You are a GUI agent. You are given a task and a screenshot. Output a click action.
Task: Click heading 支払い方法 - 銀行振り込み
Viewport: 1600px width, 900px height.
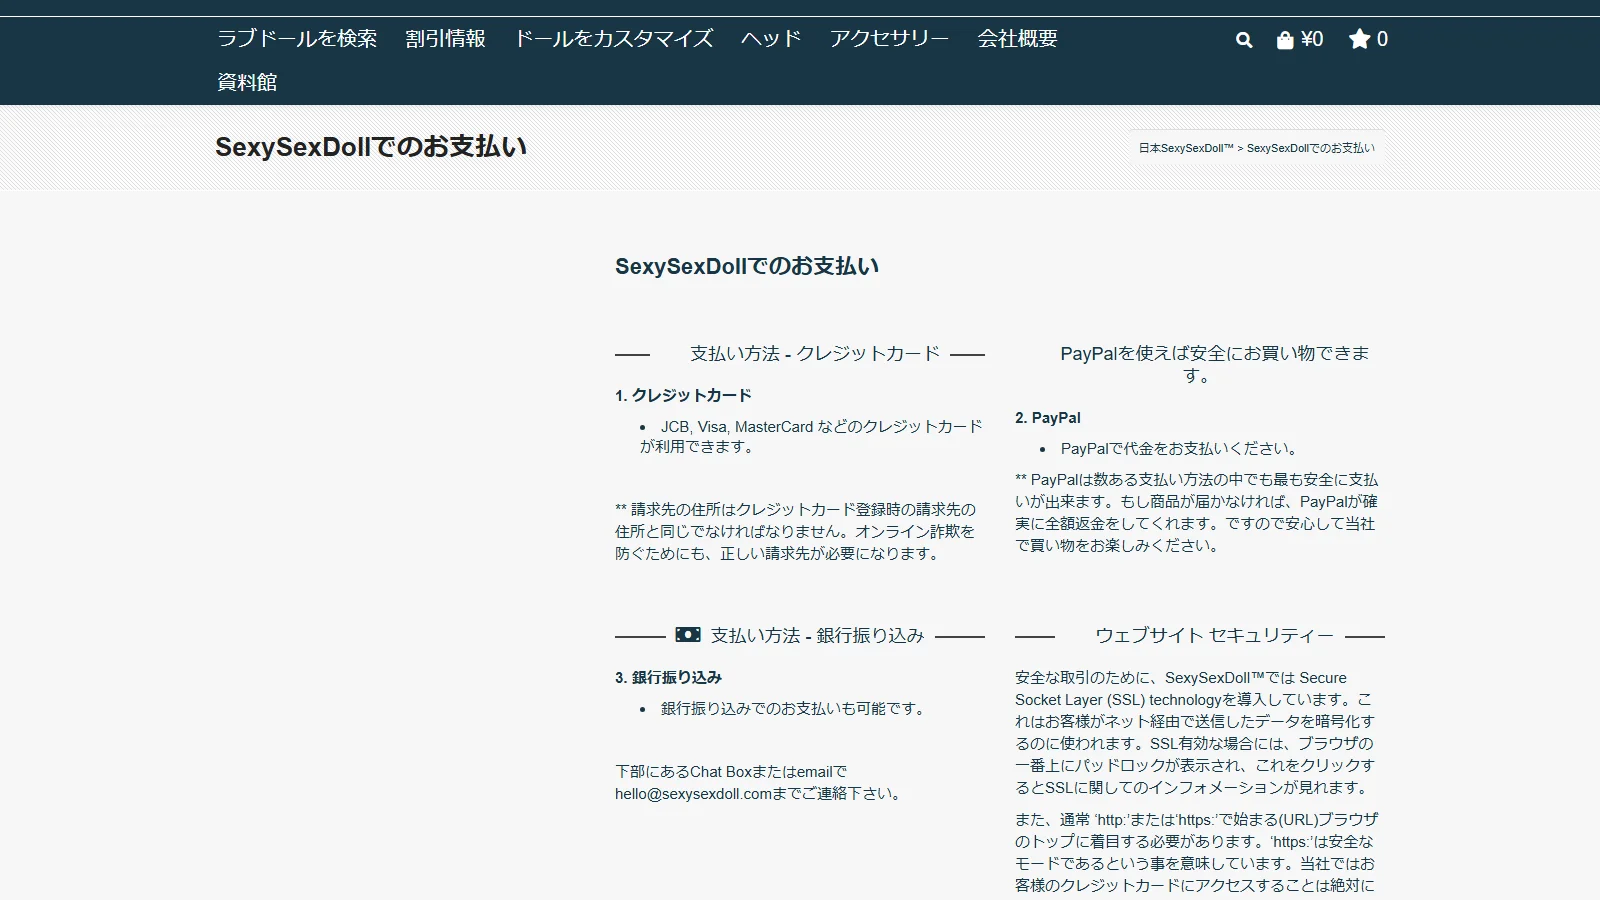pos(817,636)
